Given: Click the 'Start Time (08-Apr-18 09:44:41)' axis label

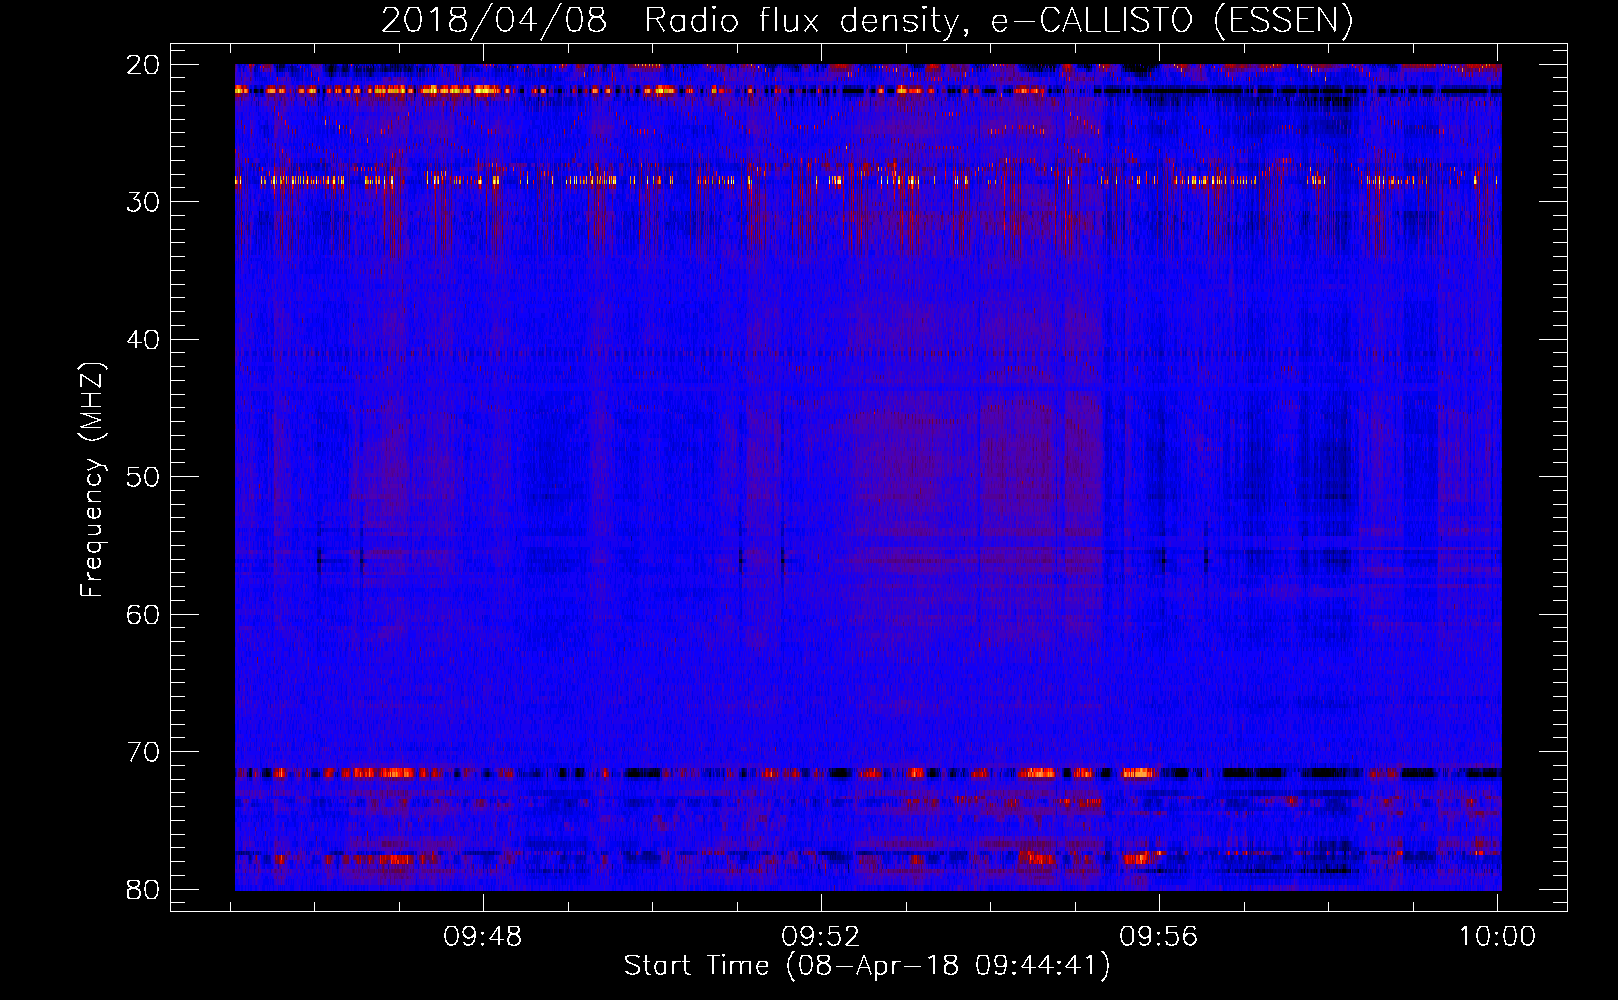Looking at the screenshot, I should coord(867,966).
